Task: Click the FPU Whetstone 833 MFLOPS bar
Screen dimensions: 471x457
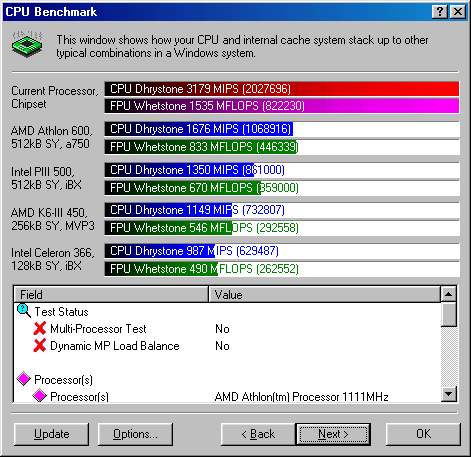Action: pyautogui.click(x=282, y=147)
